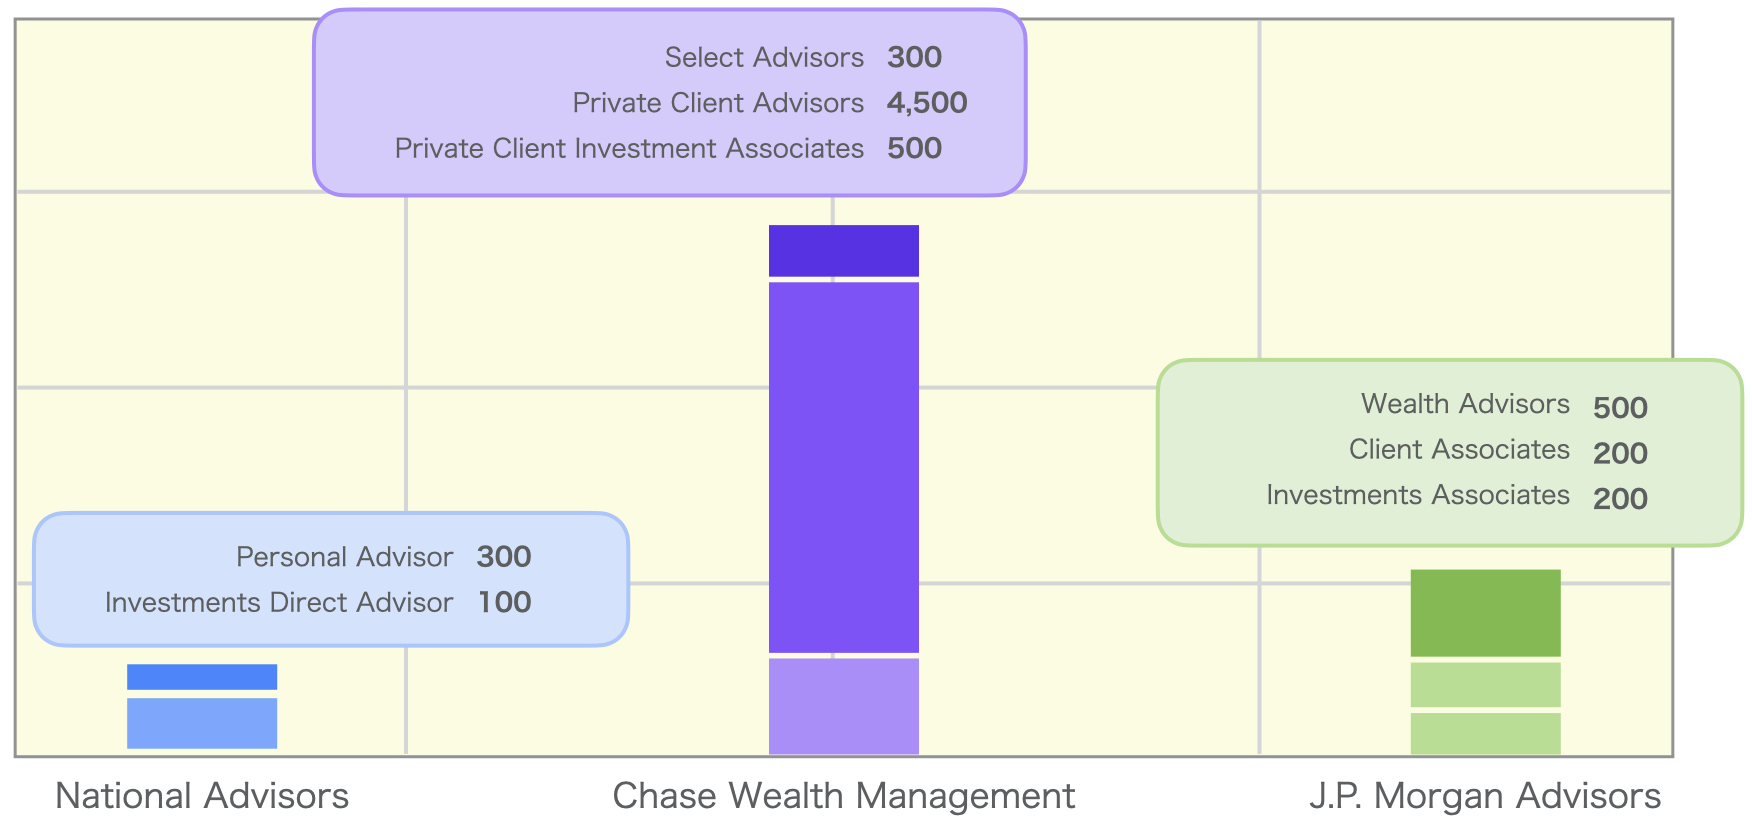Select the Personal Advisor 300 row
The width and height of the screenshot is (1752, 836).
point(383,557)
